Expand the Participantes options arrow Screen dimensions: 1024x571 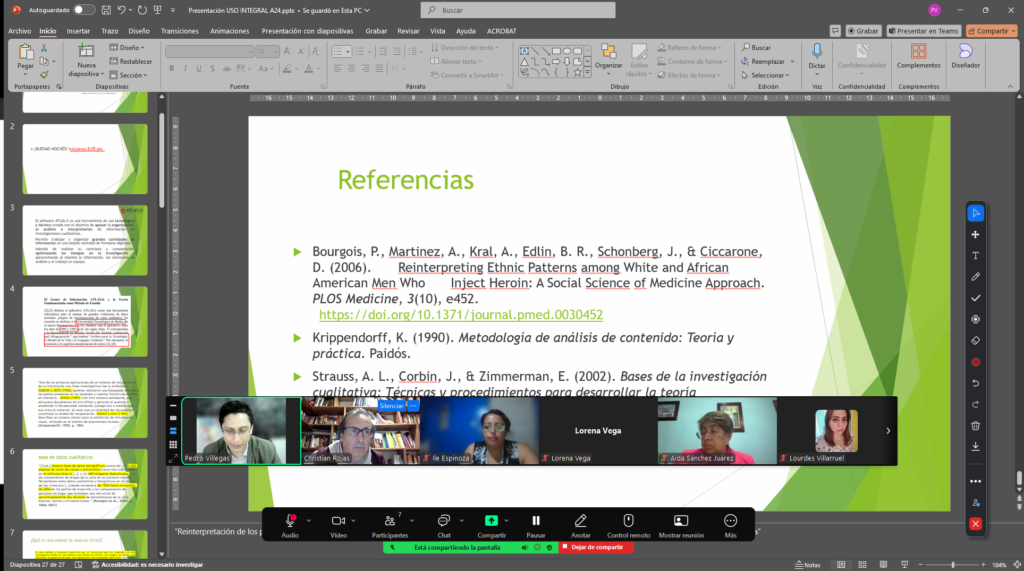[x=411, y=521]
